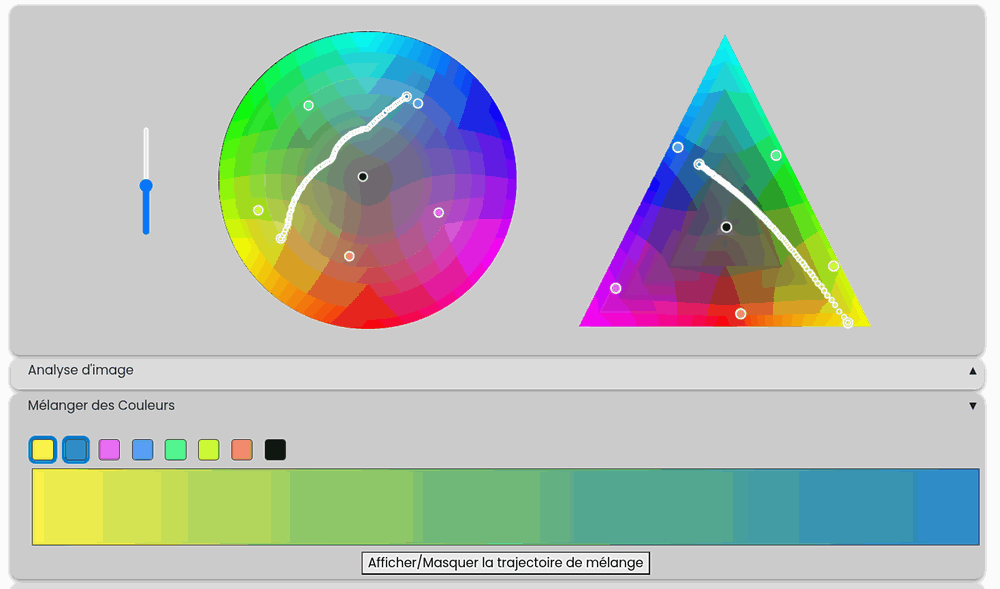Choose the light blue color swatch

[142, 450]
